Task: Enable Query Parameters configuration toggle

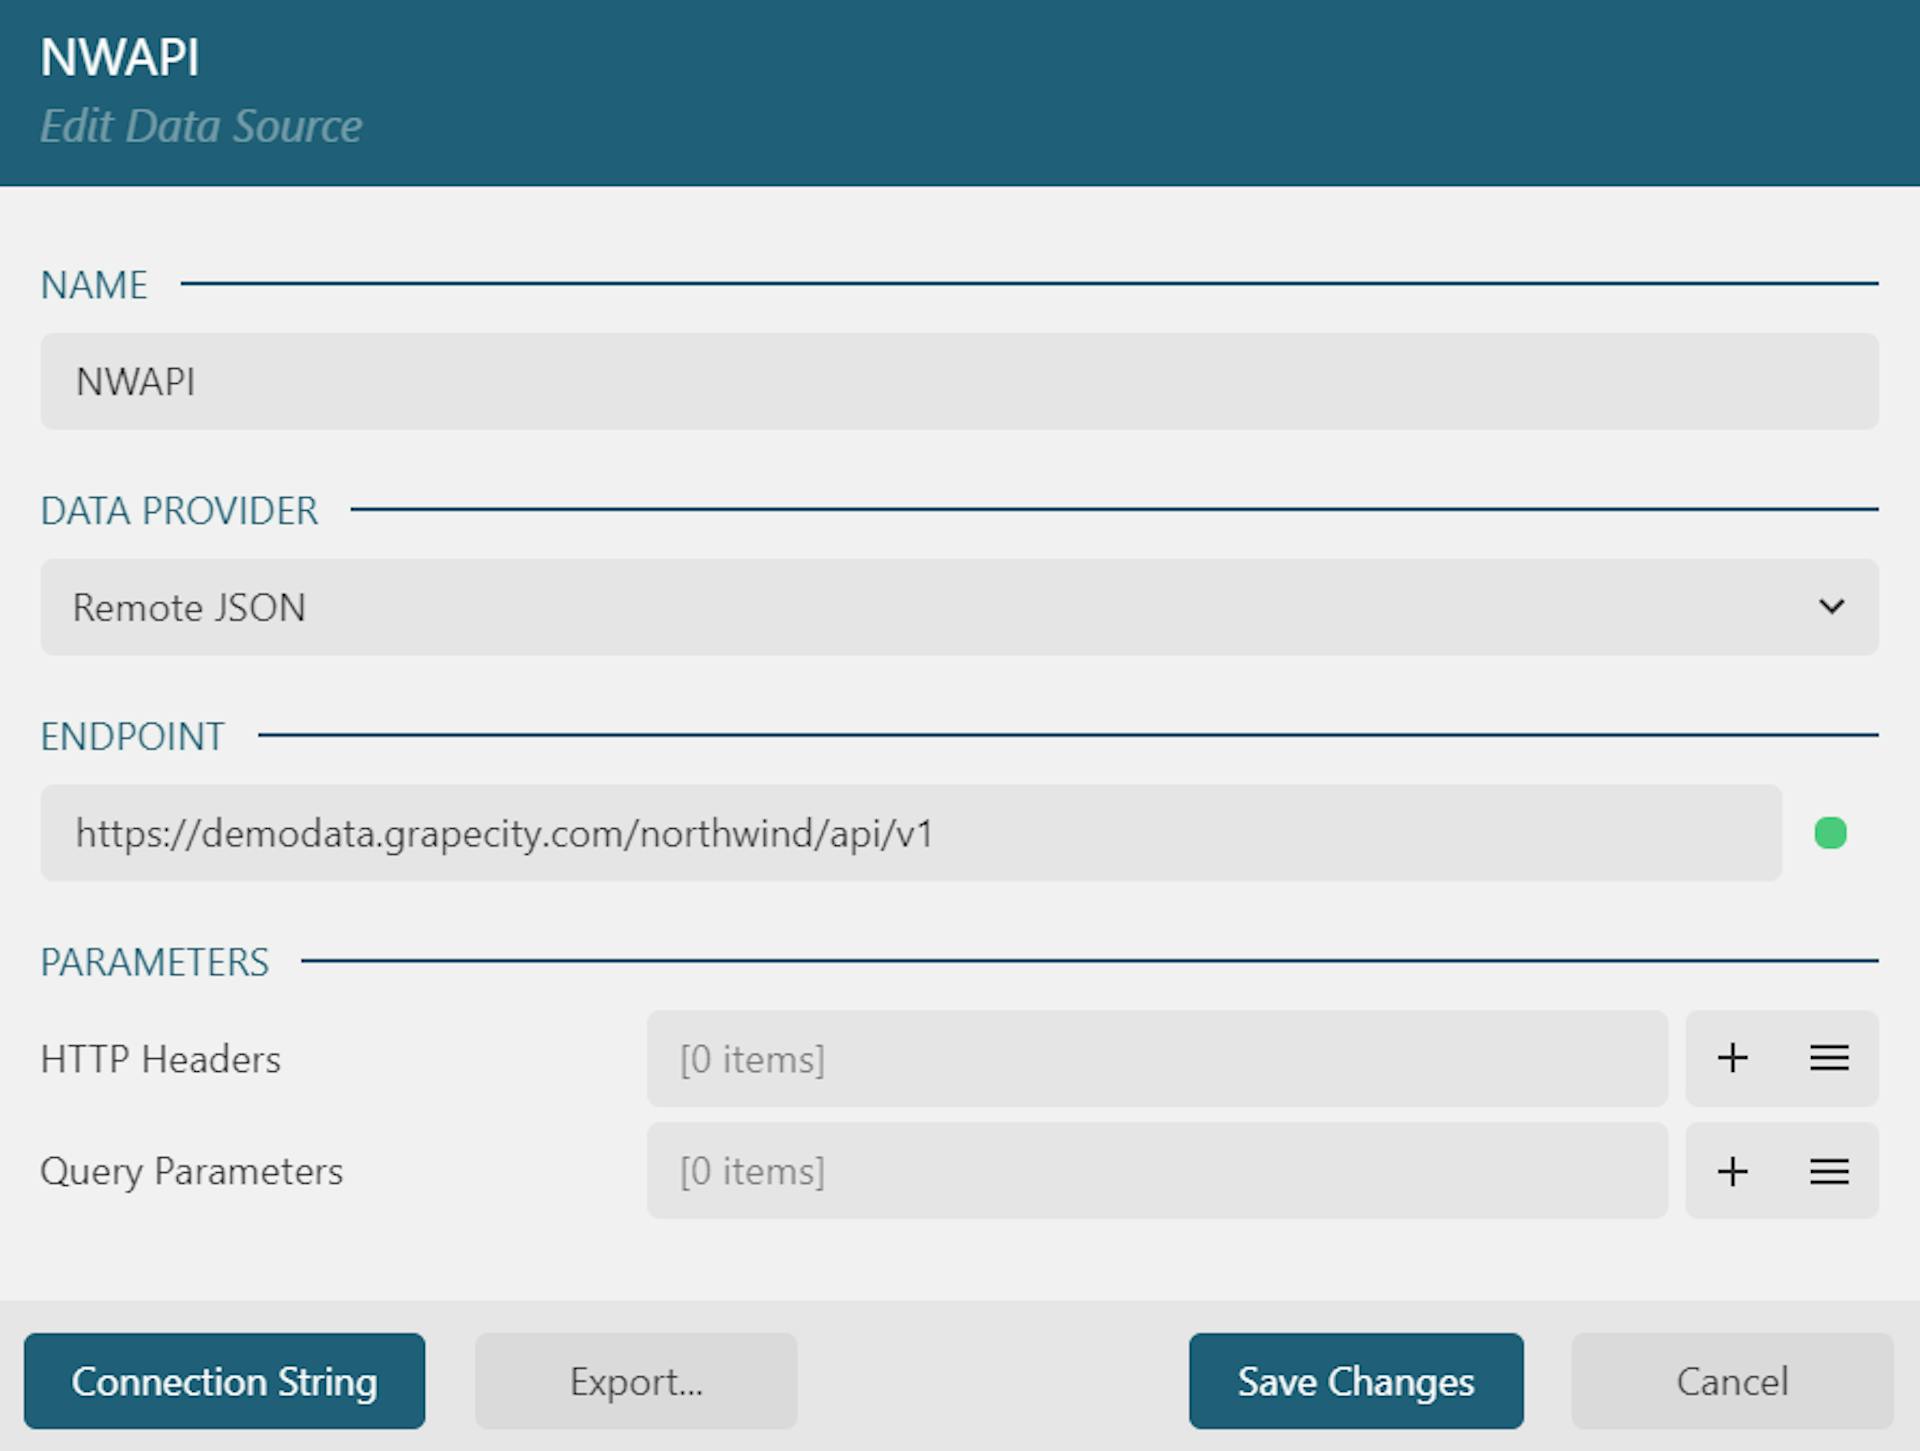Action: point(1830,1171)
